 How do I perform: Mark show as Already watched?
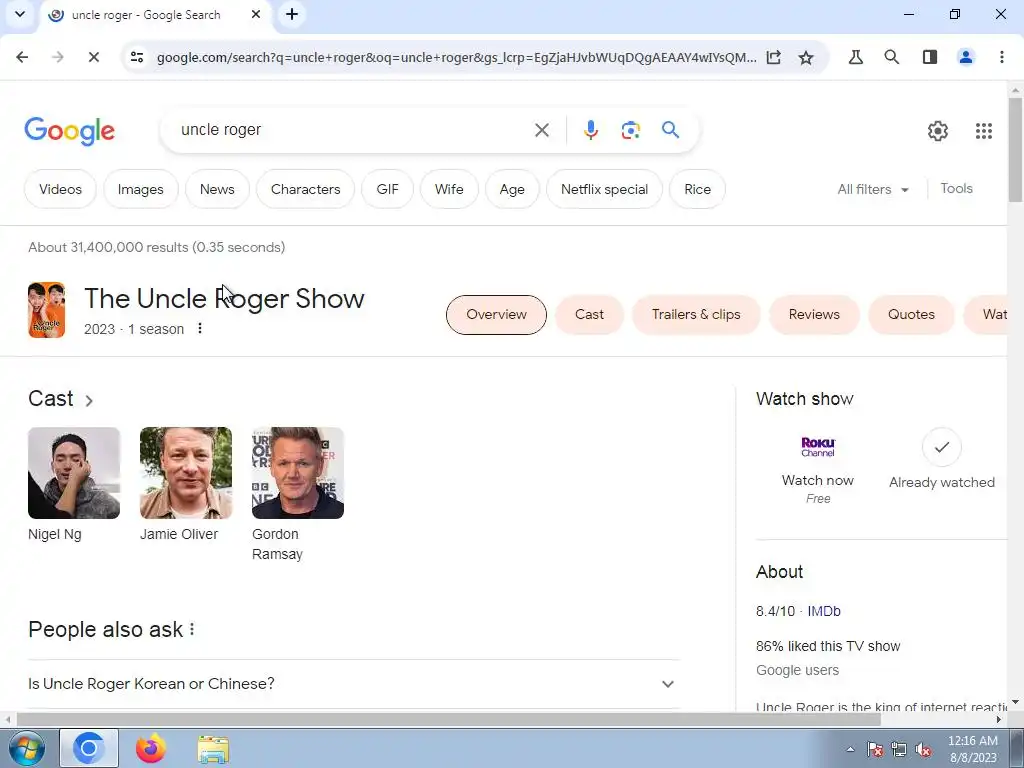(942, 460)
